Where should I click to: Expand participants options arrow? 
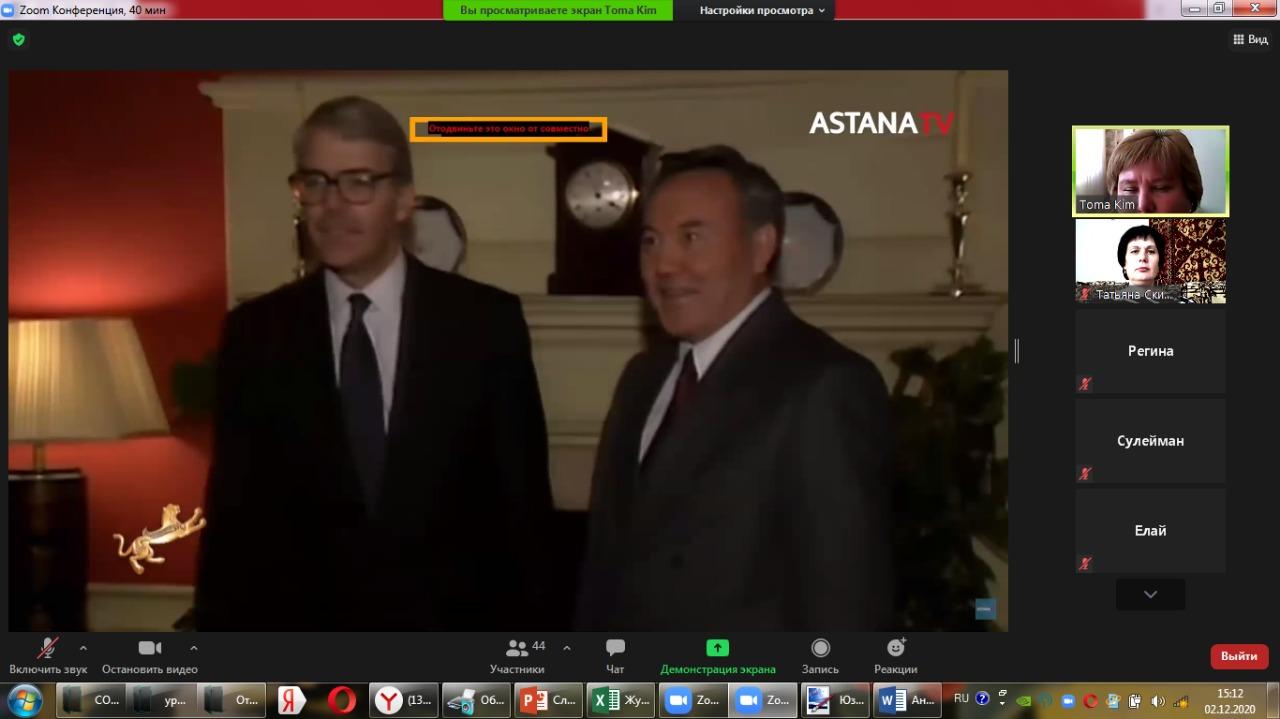click(x=567, y=647)
